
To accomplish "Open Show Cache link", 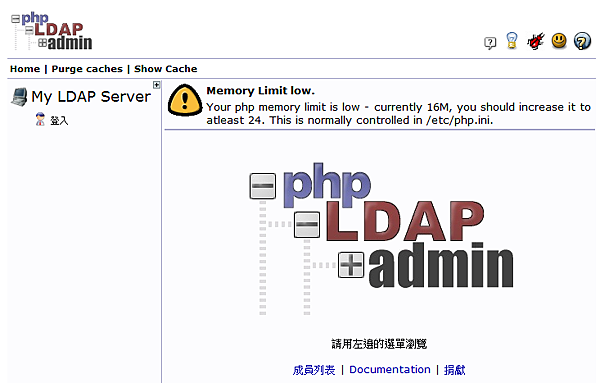I will (x=166, y=69).
